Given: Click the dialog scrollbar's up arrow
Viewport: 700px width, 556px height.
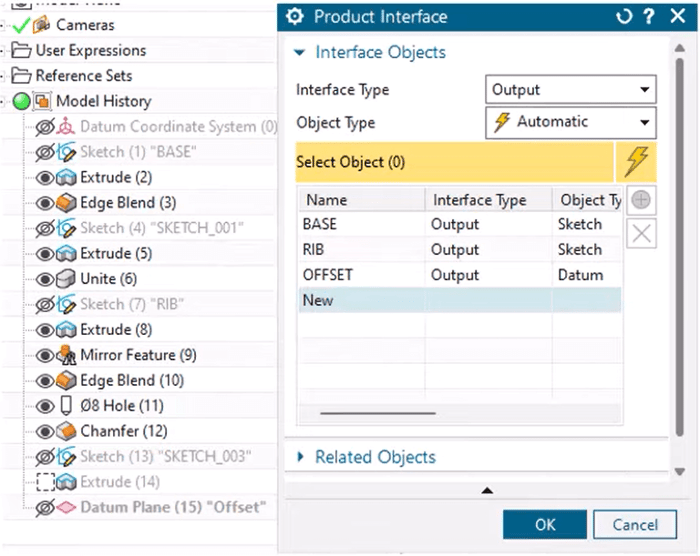Looking at the screenshot, I should [679, 48].
